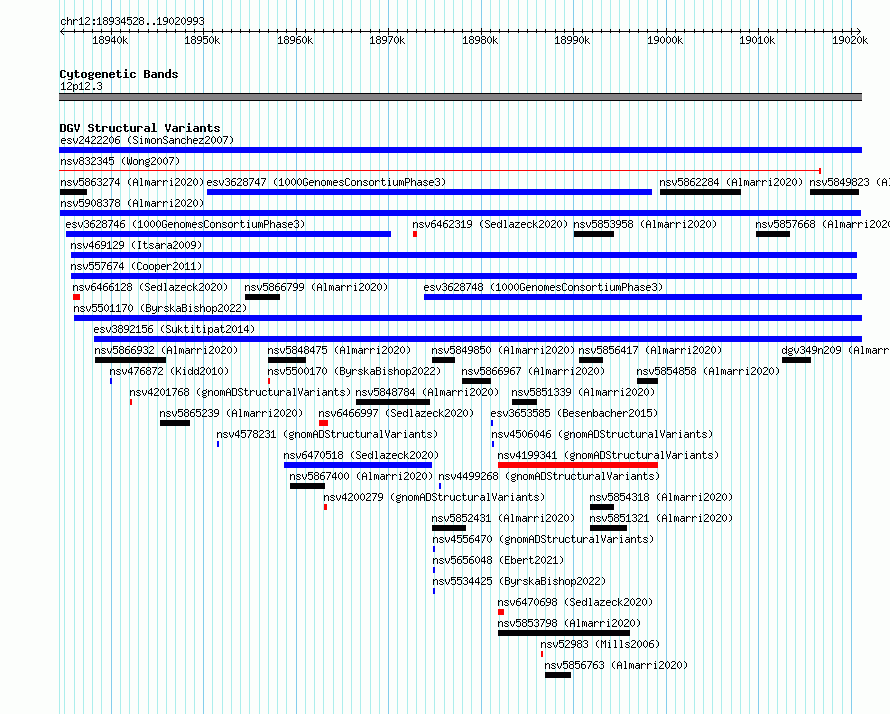The height and width of the screenshot is (714, 890).
Task: Click the nsv6462319 (Sedlazeck2020) red marker
Action: coord(415,234)
